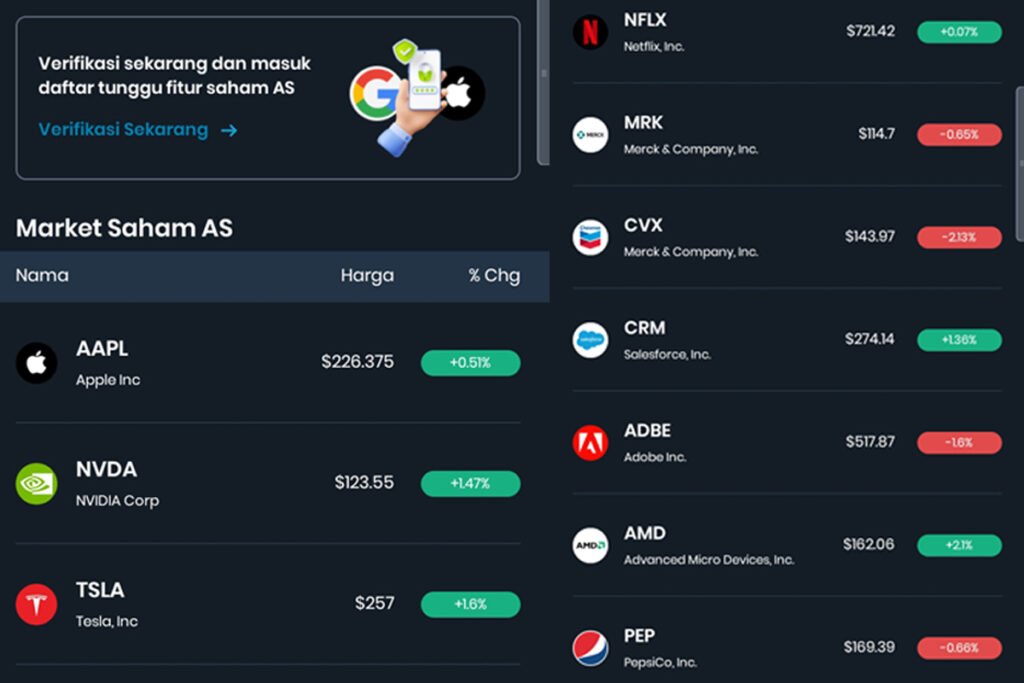Click the arrow next to Verifikasi Sekarang
This screenshot has width=1024, height=683.
pyautogui.click(x=229, y=131)
